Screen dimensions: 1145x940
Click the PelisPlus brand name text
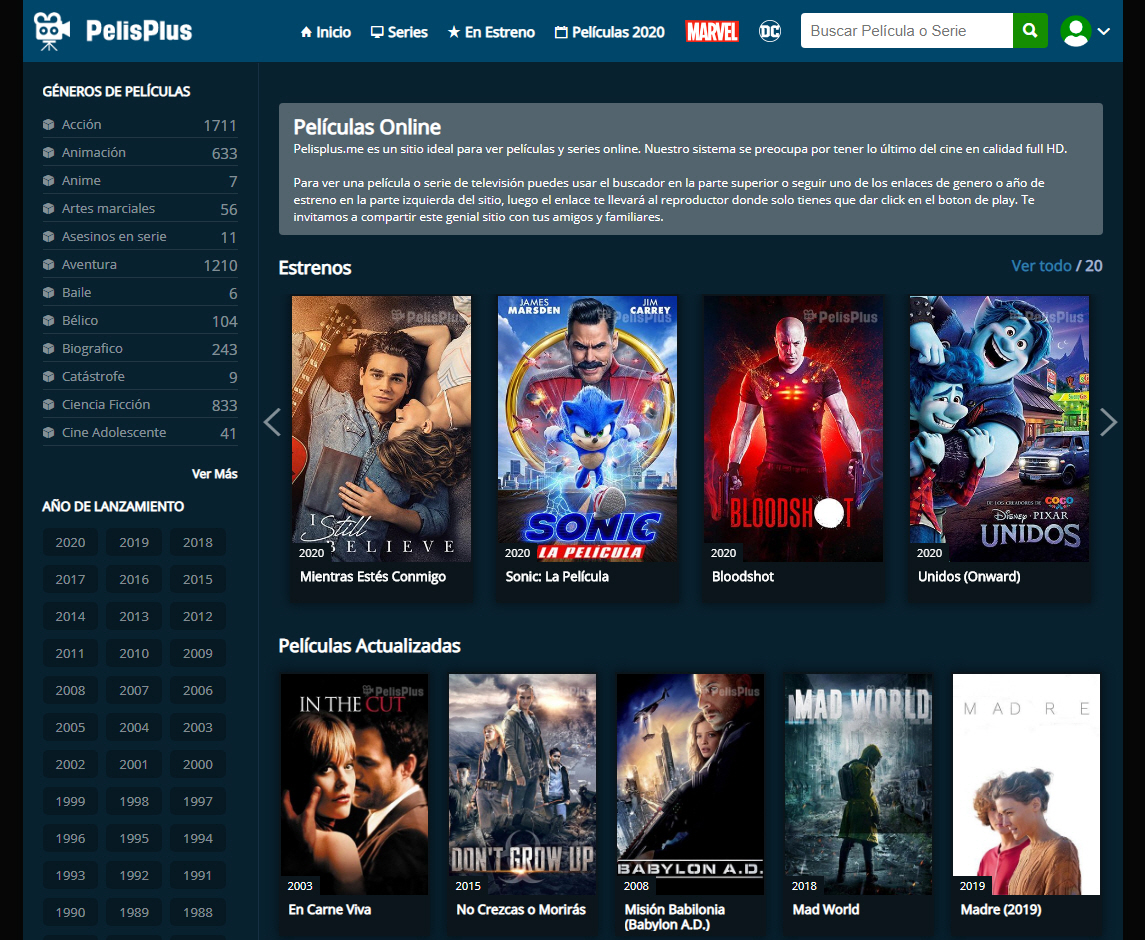(139, 31)
